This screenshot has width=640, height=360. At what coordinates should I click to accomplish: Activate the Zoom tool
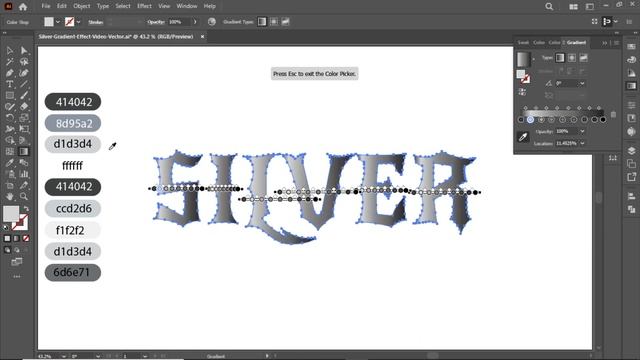coord(24,196)
